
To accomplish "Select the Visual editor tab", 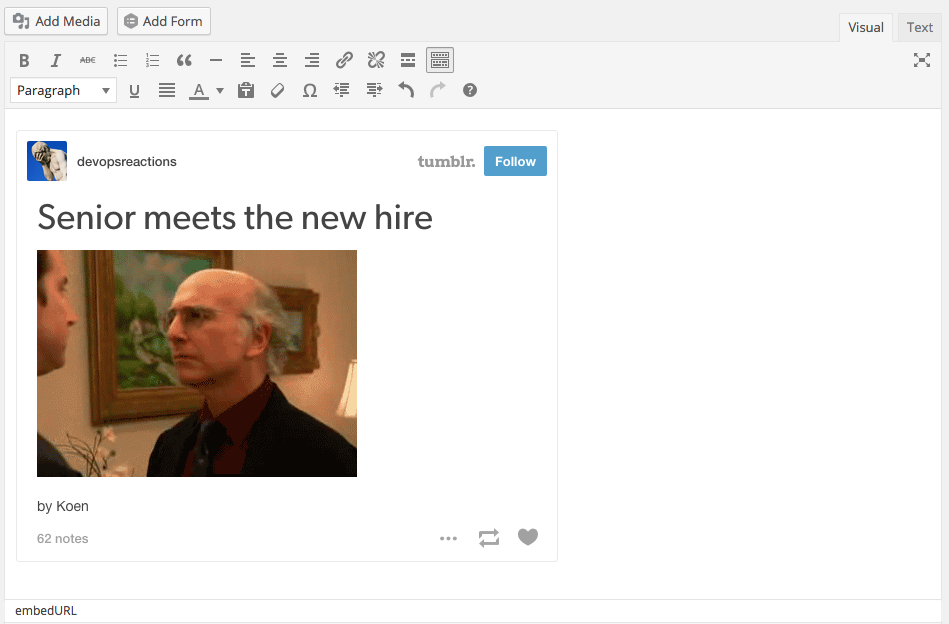I will coord(866,27).
